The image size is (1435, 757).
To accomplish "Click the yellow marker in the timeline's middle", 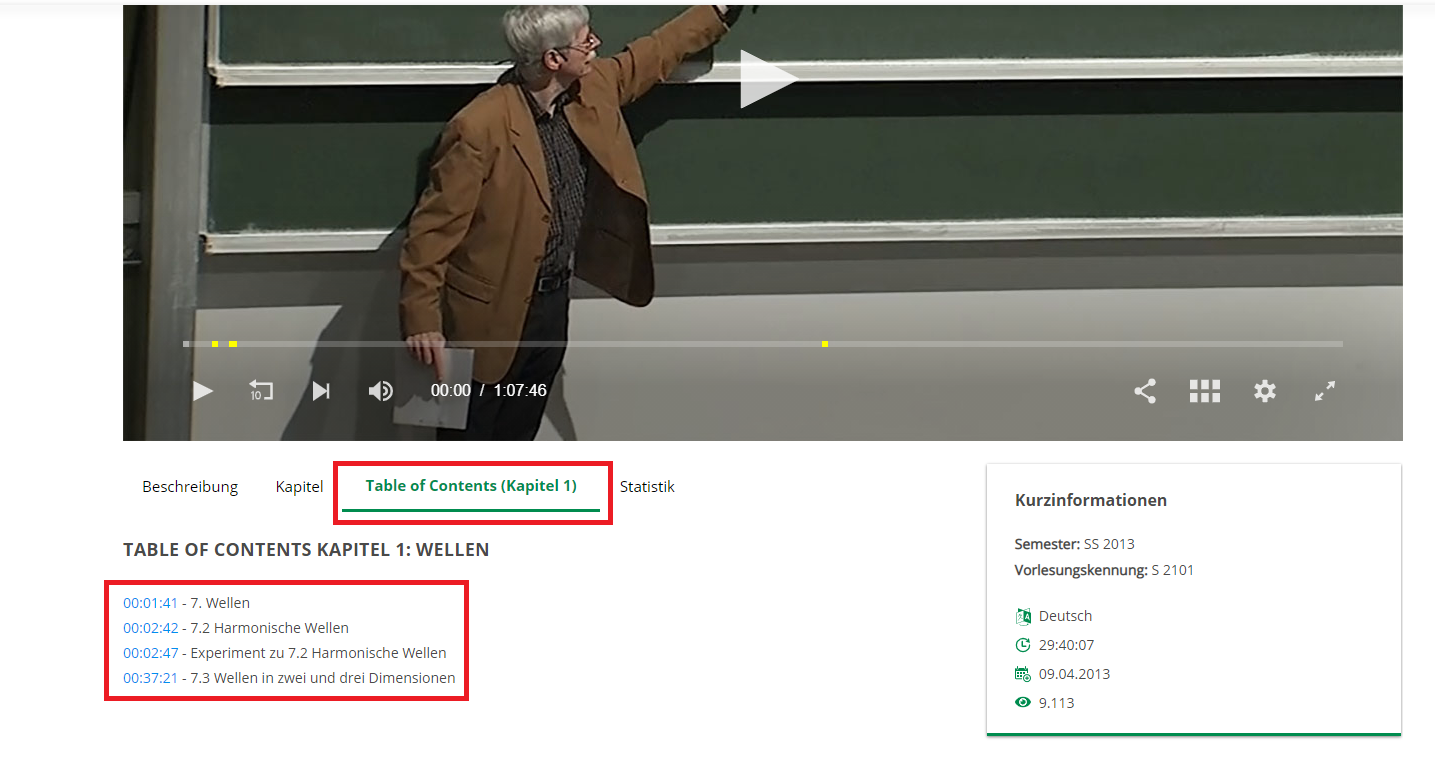I will [x=825, y=344].
